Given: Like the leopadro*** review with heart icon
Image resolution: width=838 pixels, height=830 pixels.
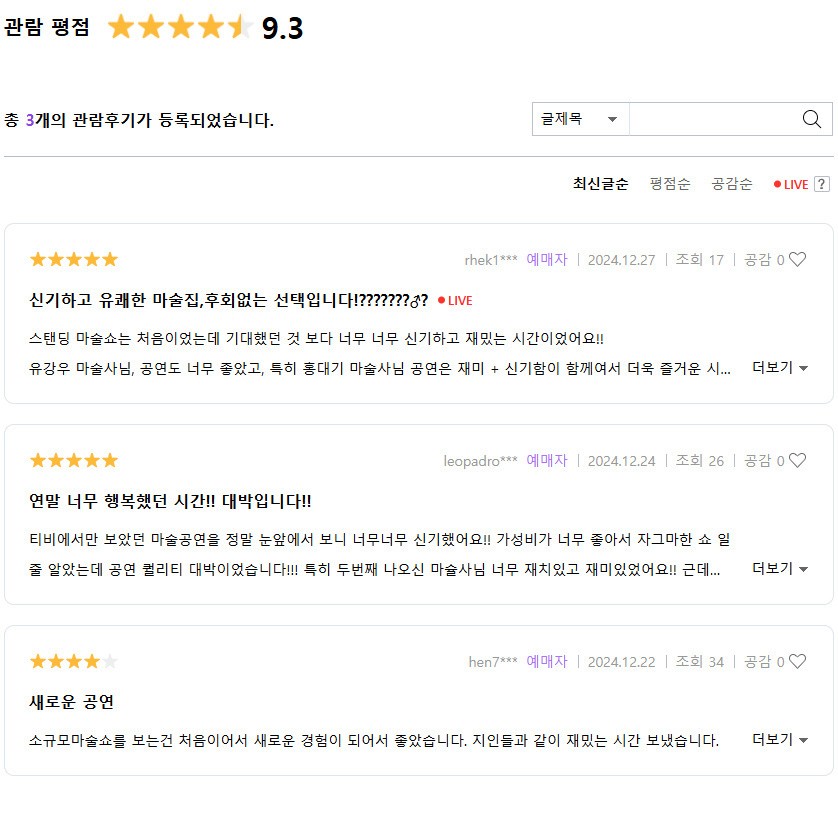Looking at the screenshot, I should (x=797, y=460).
